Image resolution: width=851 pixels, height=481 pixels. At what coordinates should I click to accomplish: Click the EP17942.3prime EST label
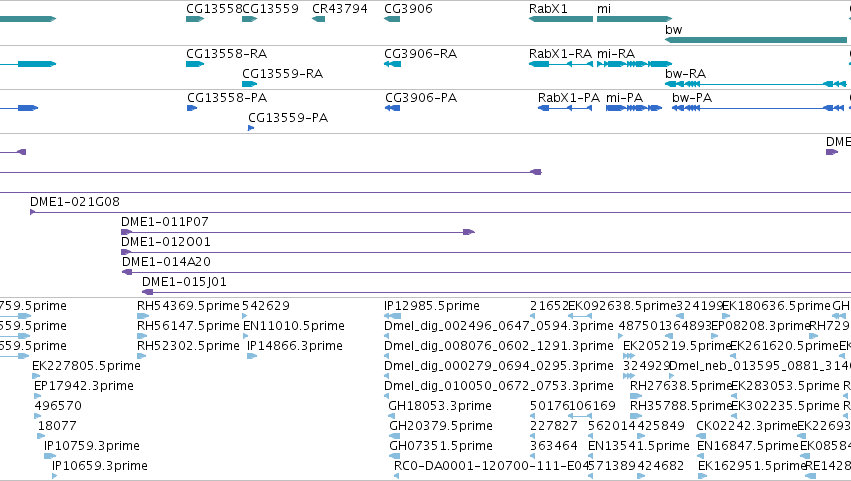pyautogui.click(x=84, y=387)
